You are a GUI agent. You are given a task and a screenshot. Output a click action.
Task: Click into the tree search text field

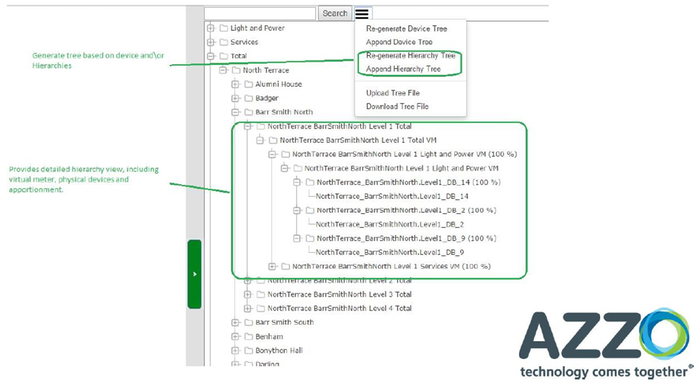point(260,13)
